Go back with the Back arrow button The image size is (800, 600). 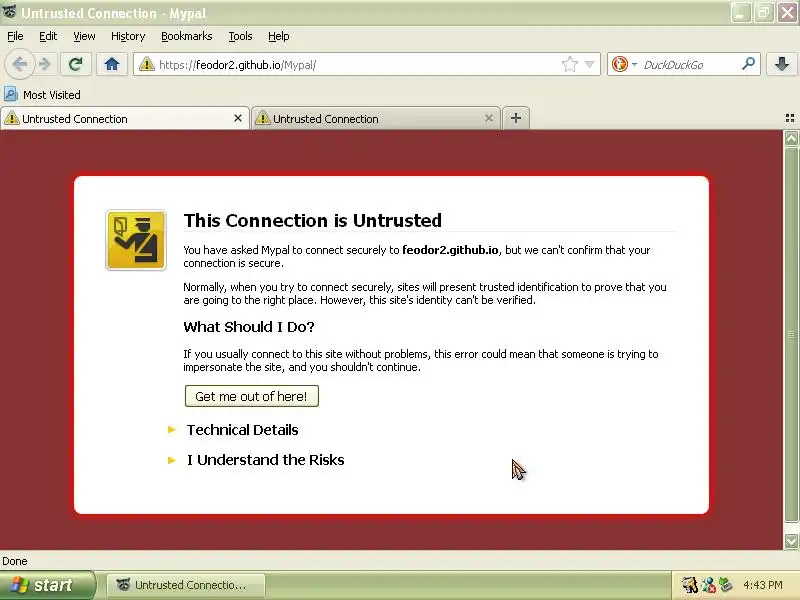point(20,65)
